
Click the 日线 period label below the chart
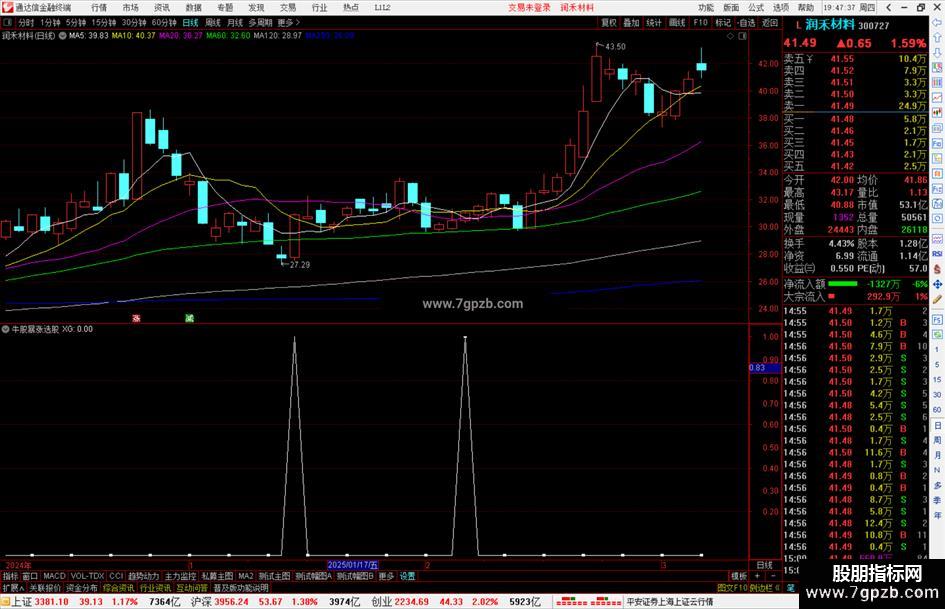coord(764,566)
